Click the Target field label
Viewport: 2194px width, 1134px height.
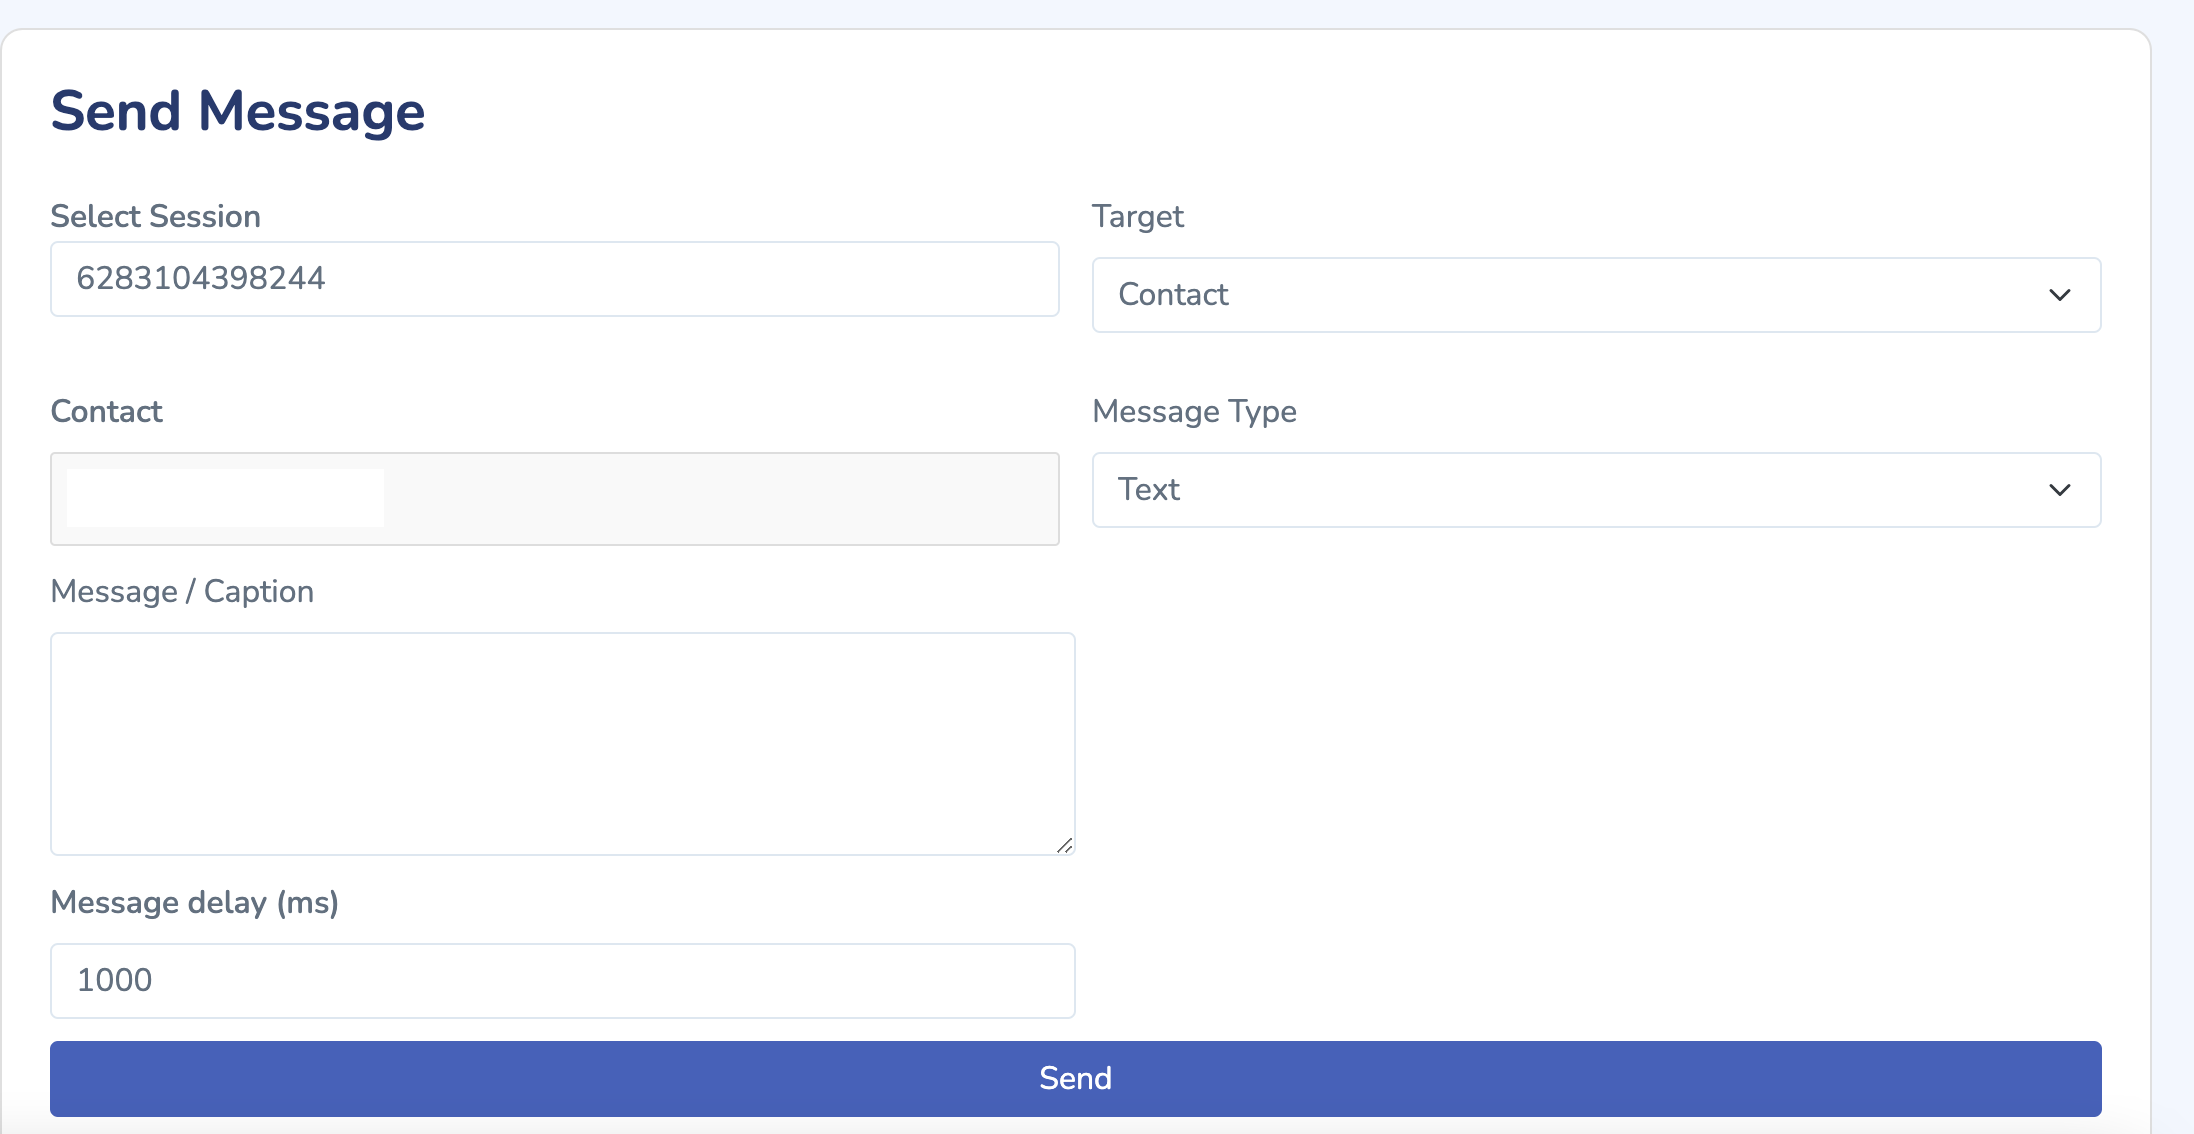pos(1138,216)
